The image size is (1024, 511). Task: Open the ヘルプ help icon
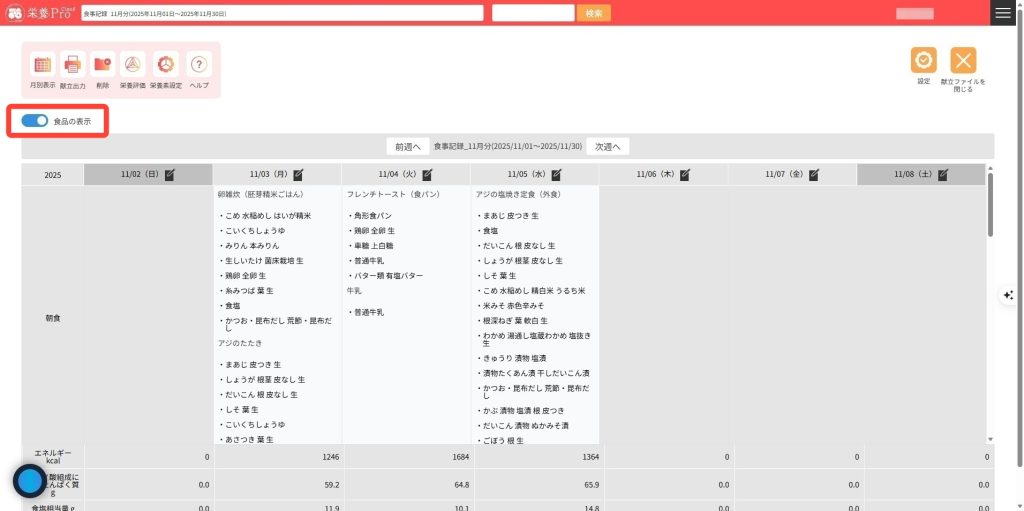[x=199, y=65]
